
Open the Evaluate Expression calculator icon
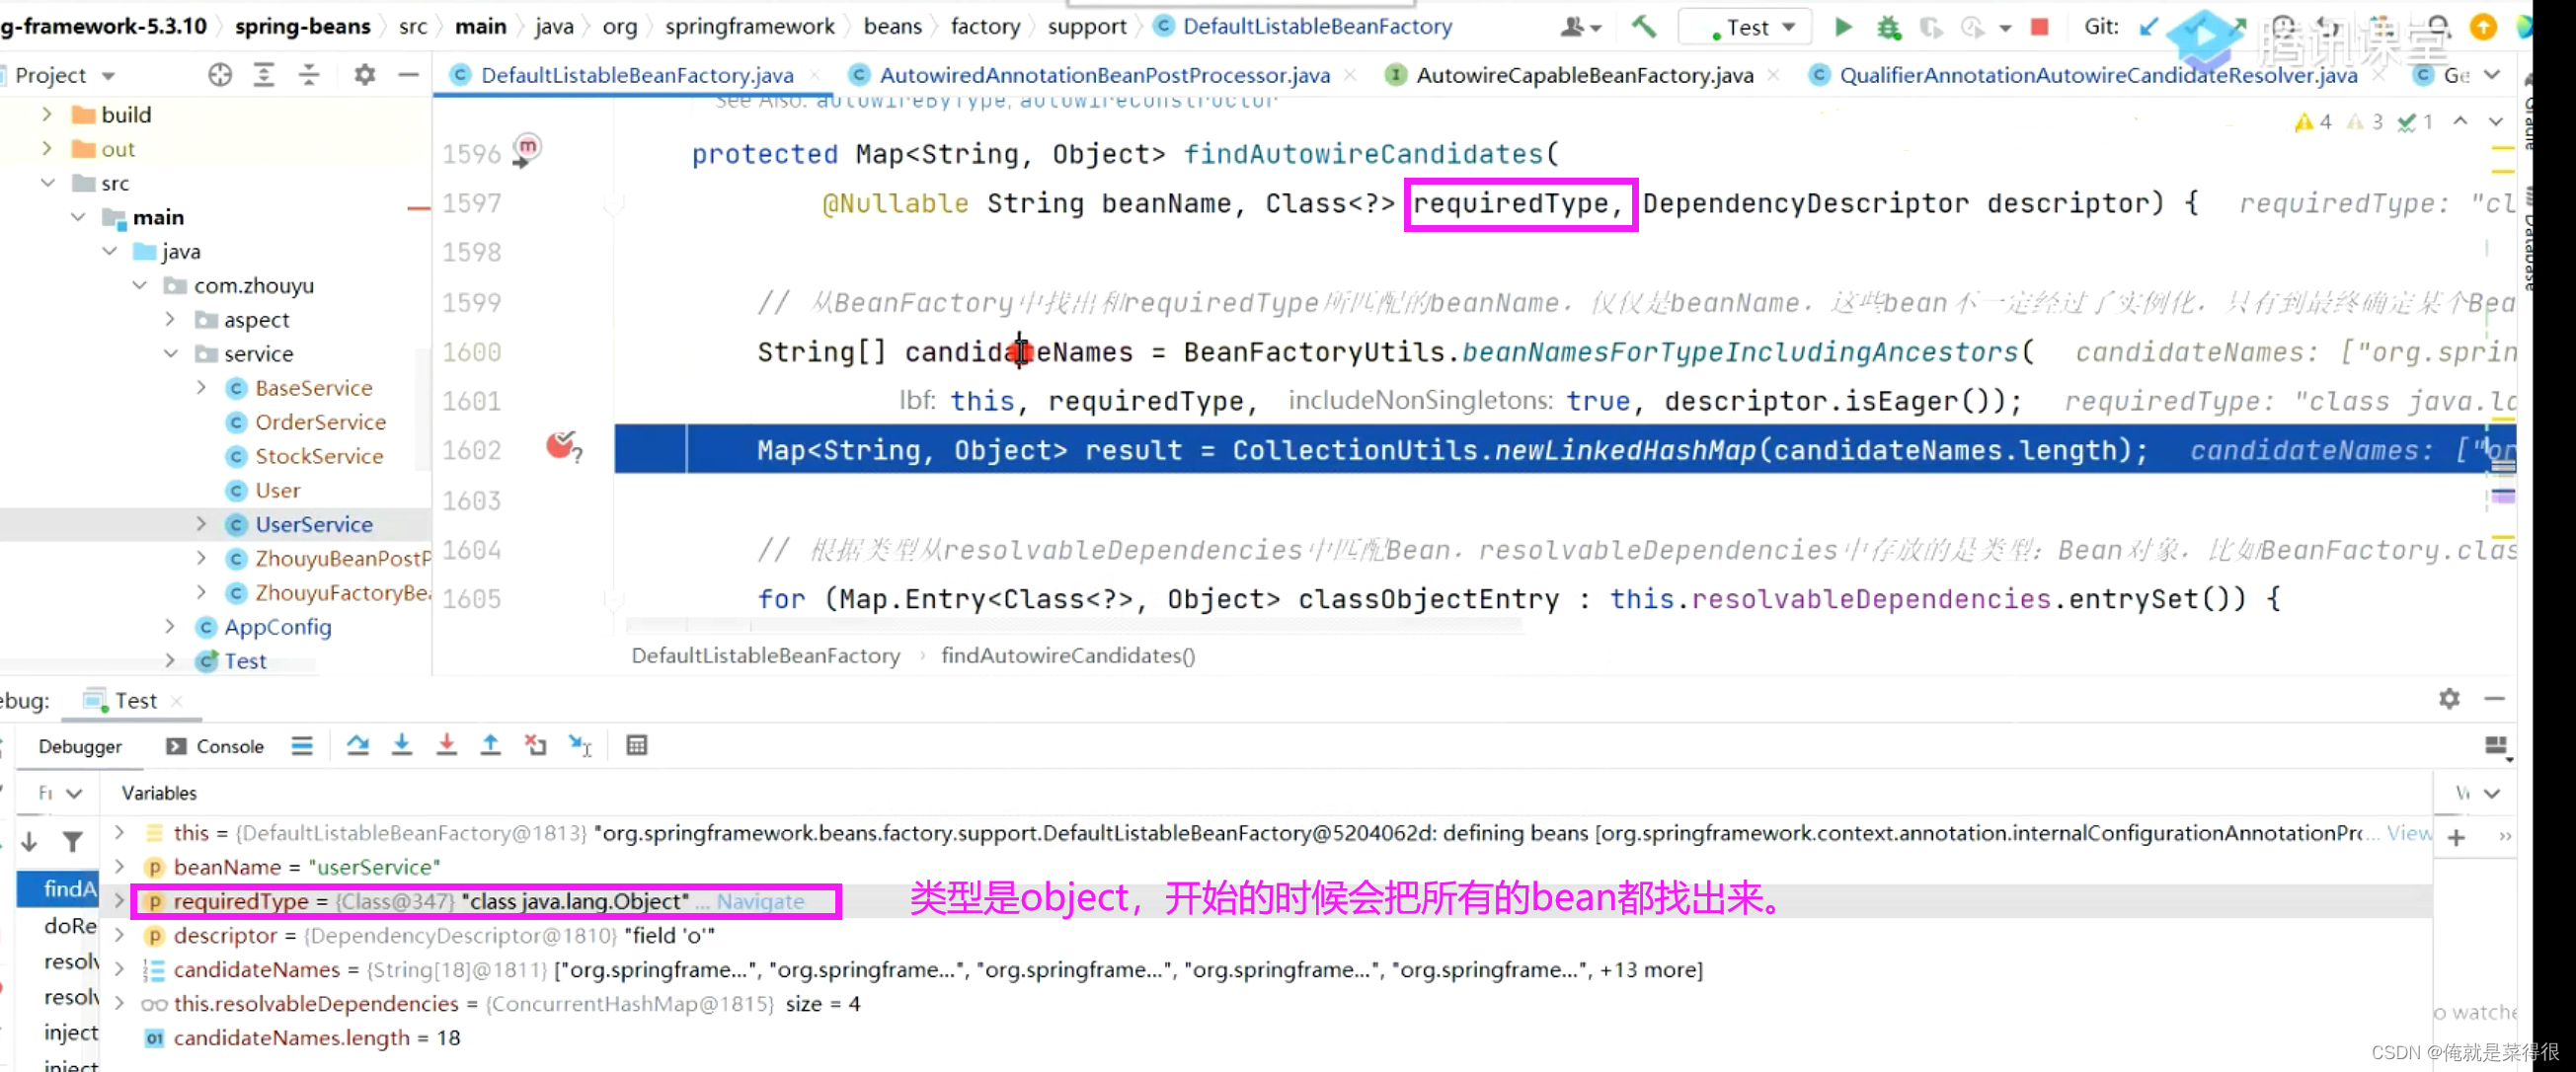click(x=637, y=745)
